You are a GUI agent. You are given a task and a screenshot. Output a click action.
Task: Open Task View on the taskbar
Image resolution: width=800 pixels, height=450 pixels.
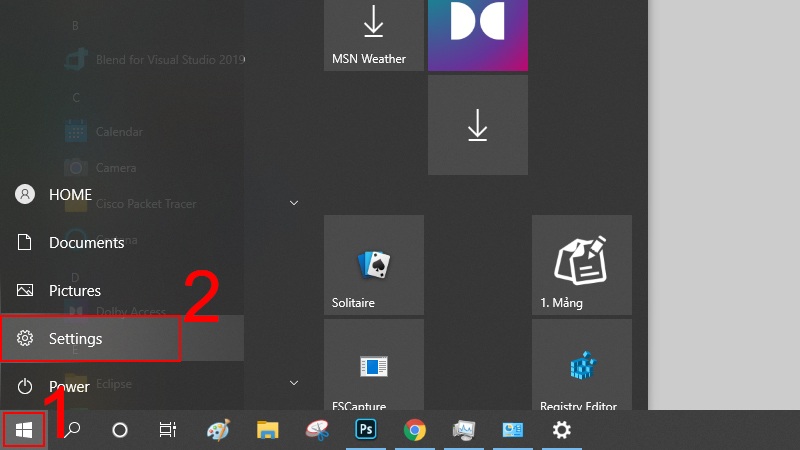point(168,430)
